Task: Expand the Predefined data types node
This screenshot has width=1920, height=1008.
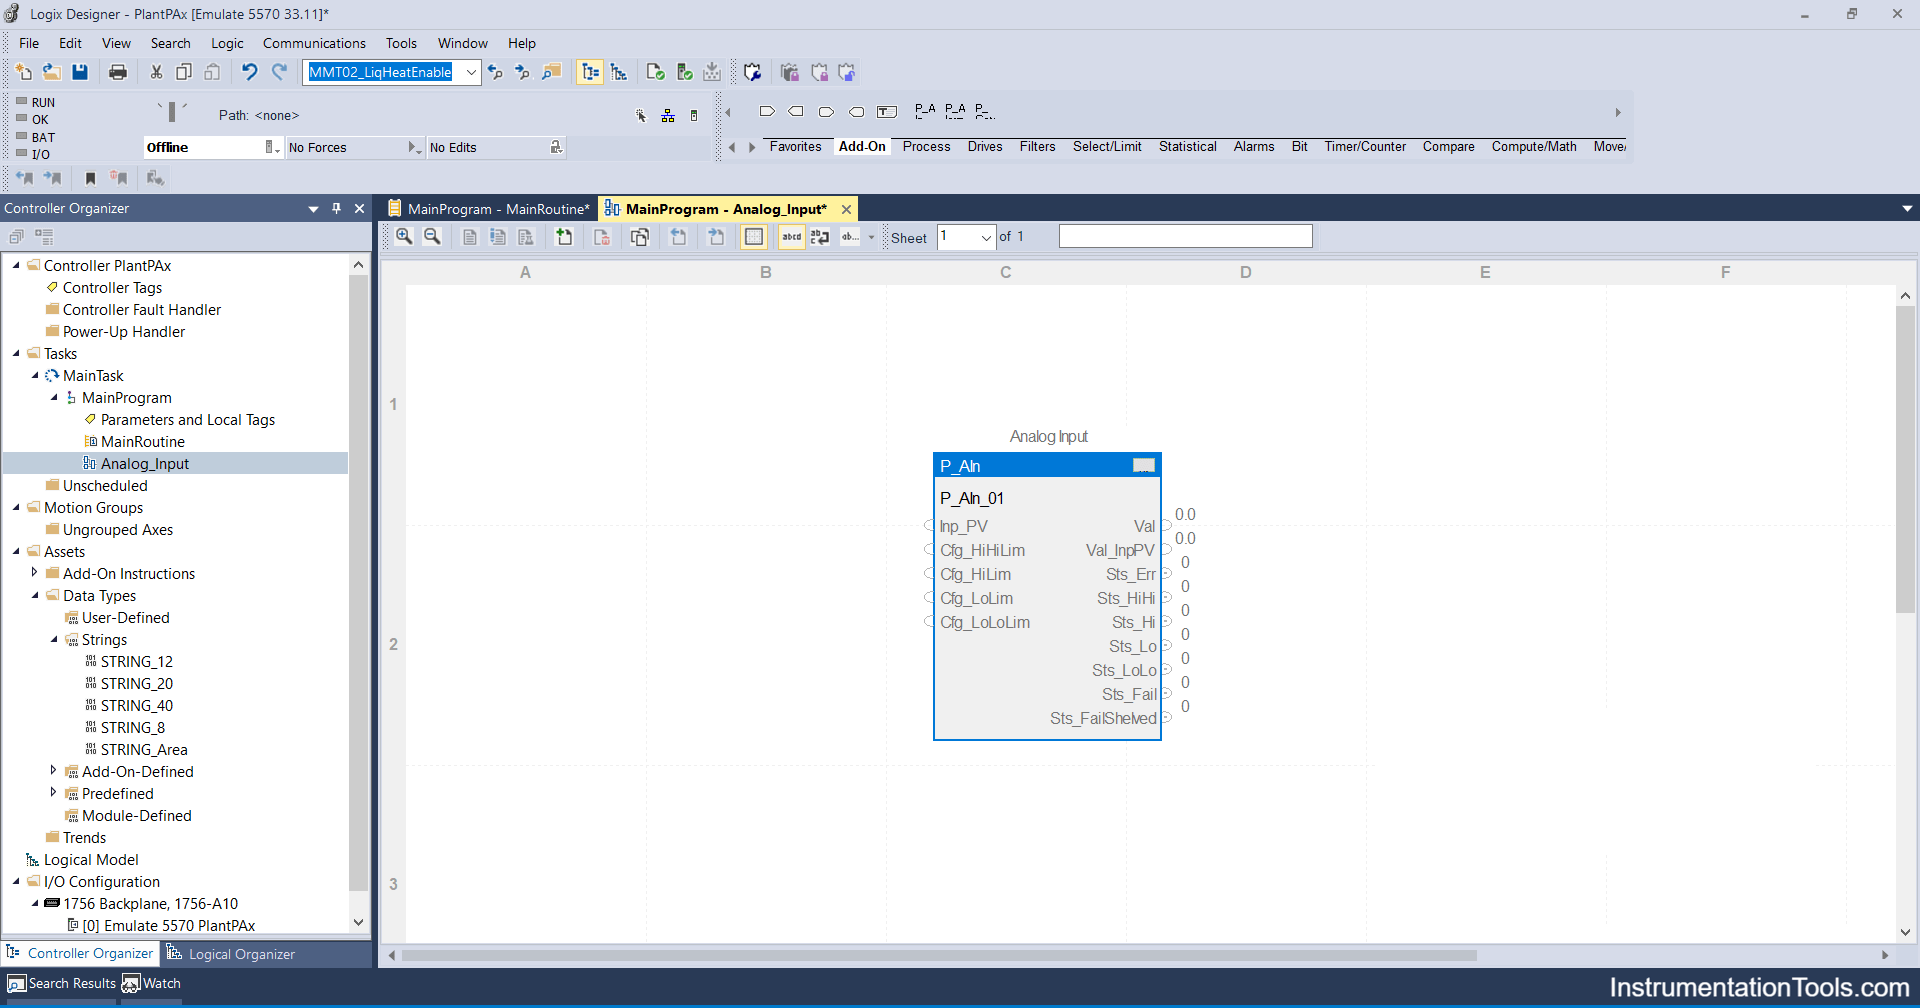Action: 54,793
